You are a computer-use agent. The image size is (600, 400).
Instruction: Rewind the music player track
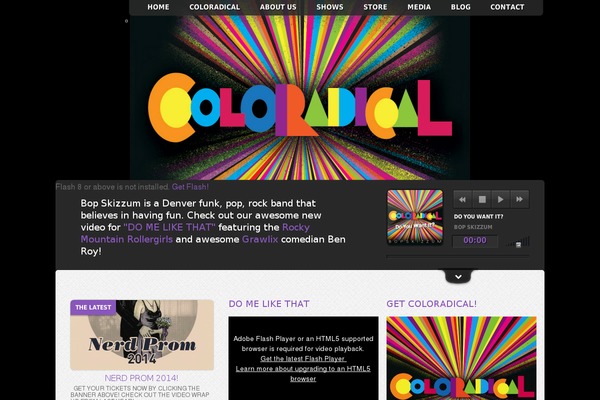click(463, 199)
